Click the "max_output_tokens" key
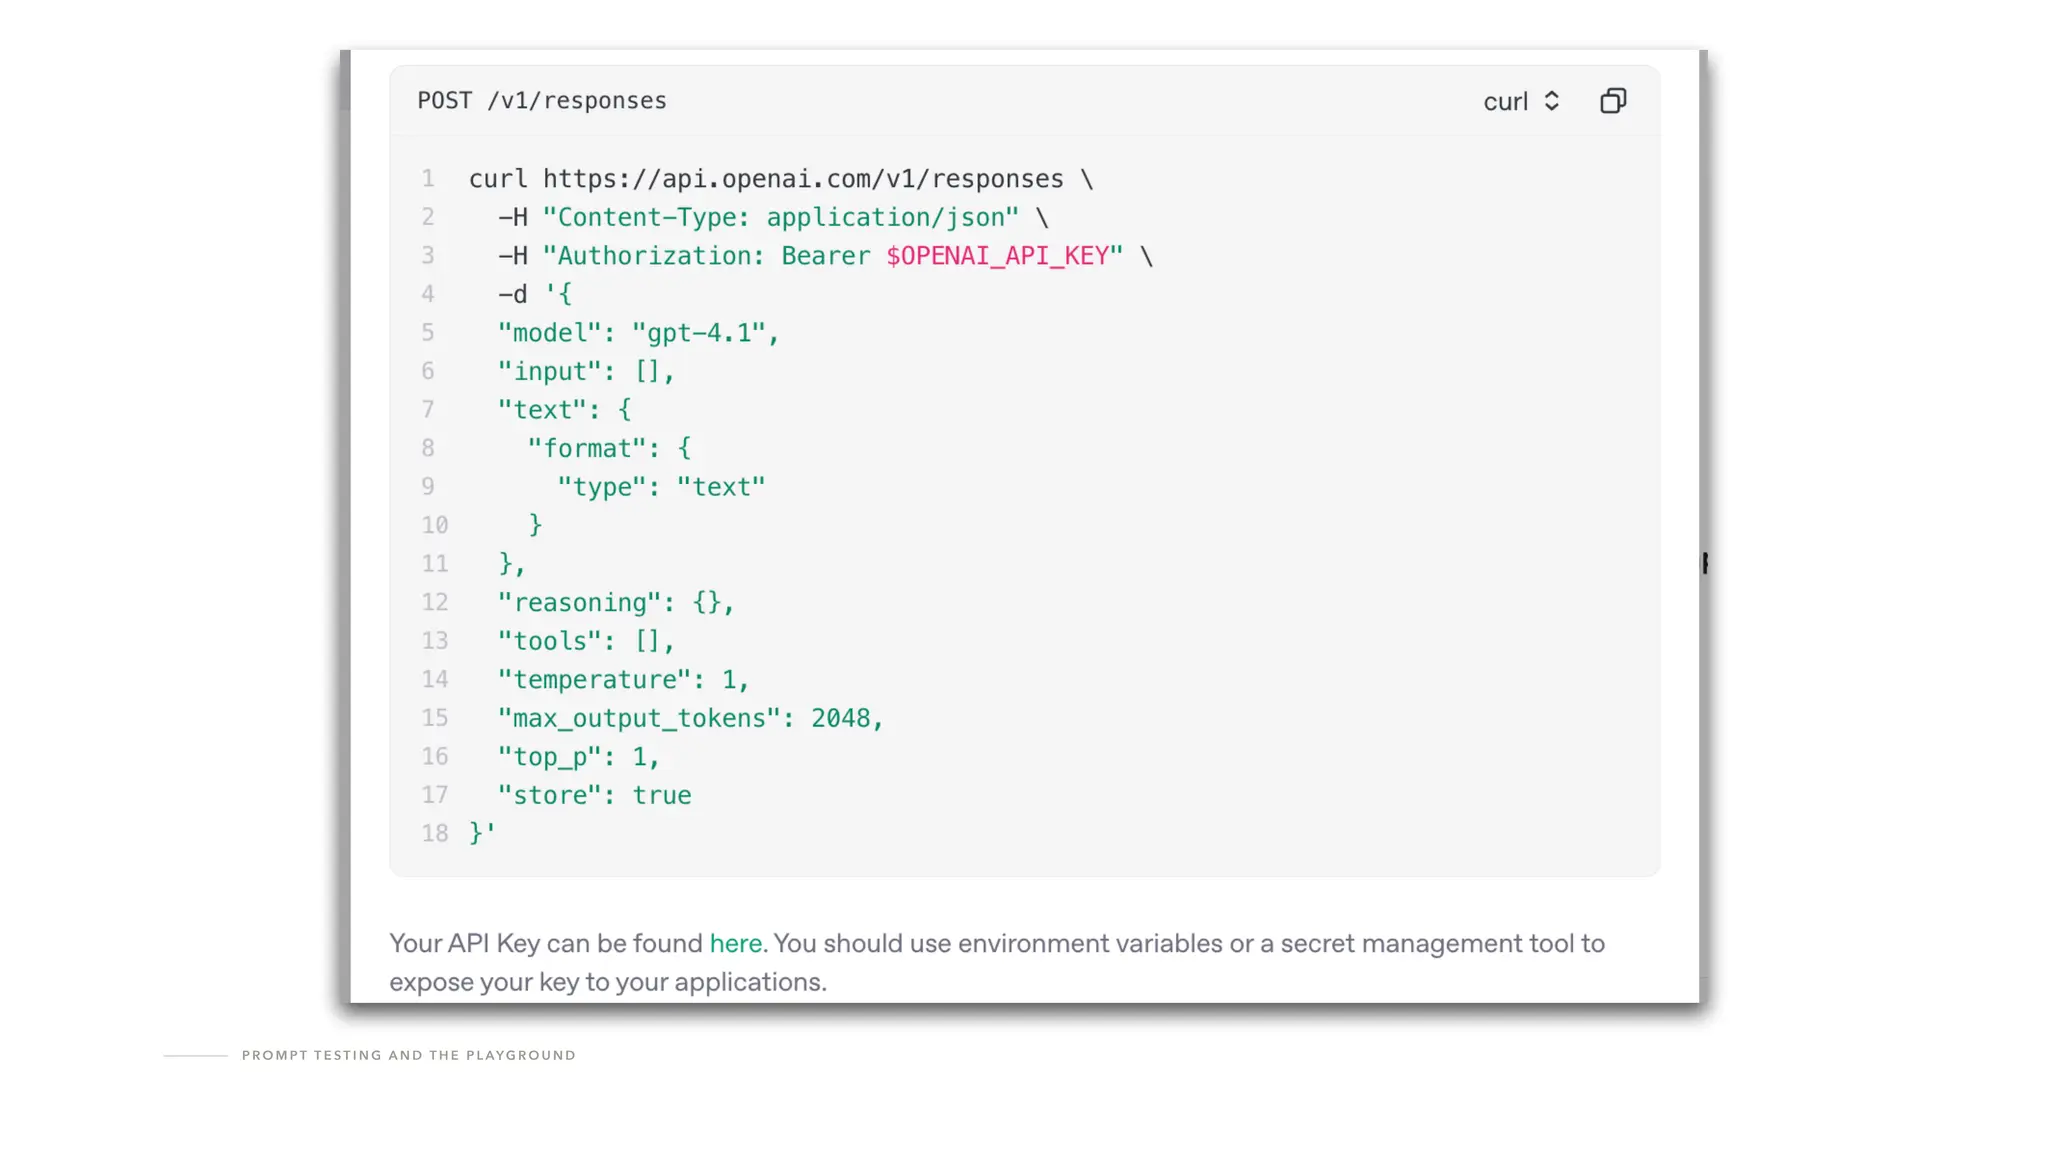 (639, 718)
